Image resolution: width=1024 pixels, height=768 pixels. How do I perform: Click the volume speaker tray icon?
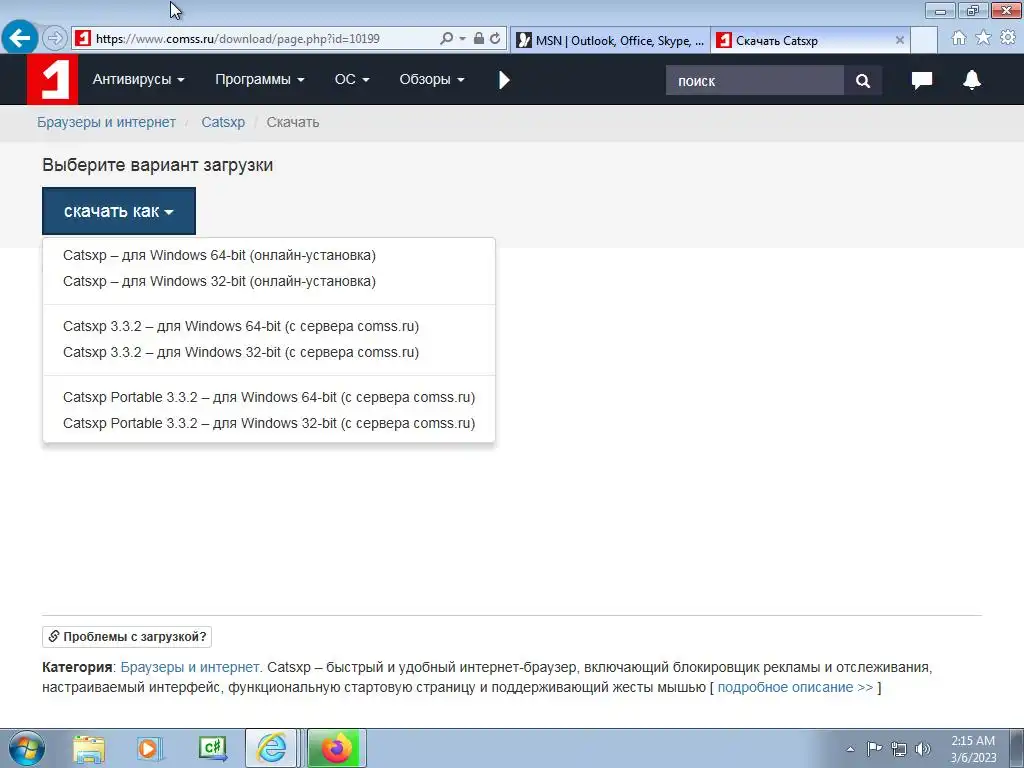(x=923, y=749)
